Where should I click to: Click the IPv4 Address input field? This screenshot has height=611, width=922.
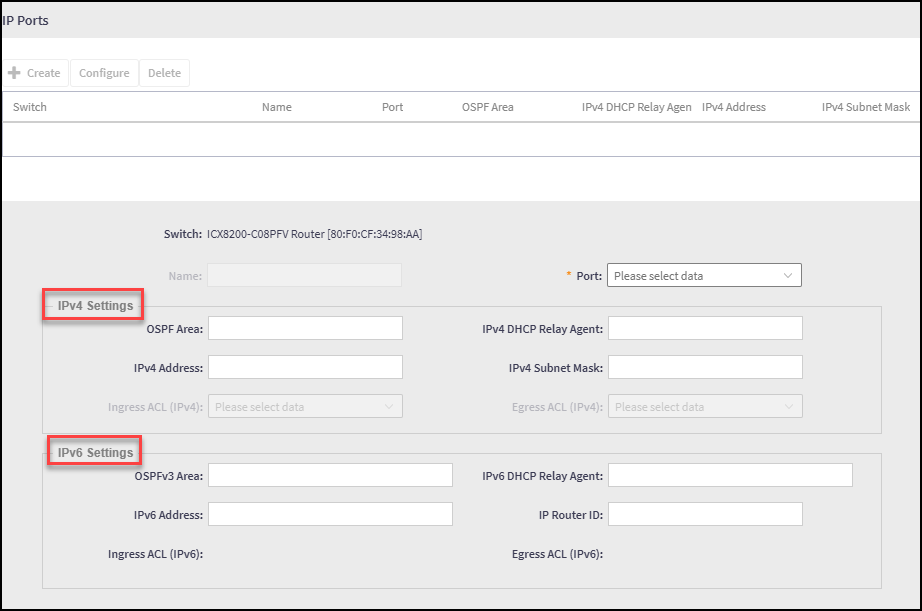pyautogui.click(x=305, y=367)
